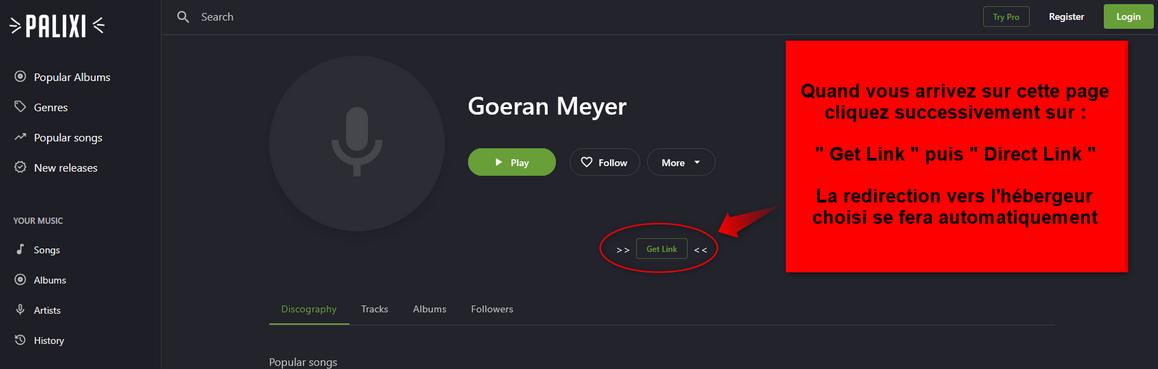Play Goeran Meyer's music
This screenshot has width=1158, height=369.
512,162
